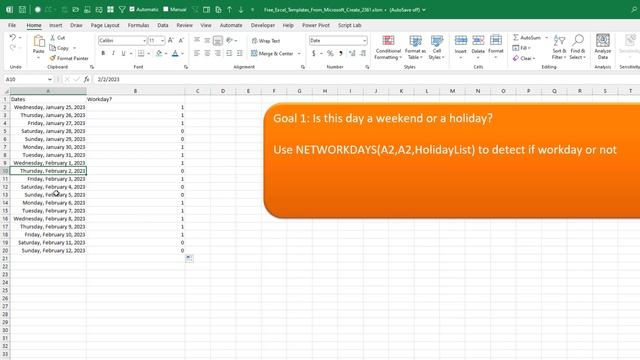The image size is (640, 360).
Task: Click the Filter funnel icon in quick access toolbar
Action: 122,9
